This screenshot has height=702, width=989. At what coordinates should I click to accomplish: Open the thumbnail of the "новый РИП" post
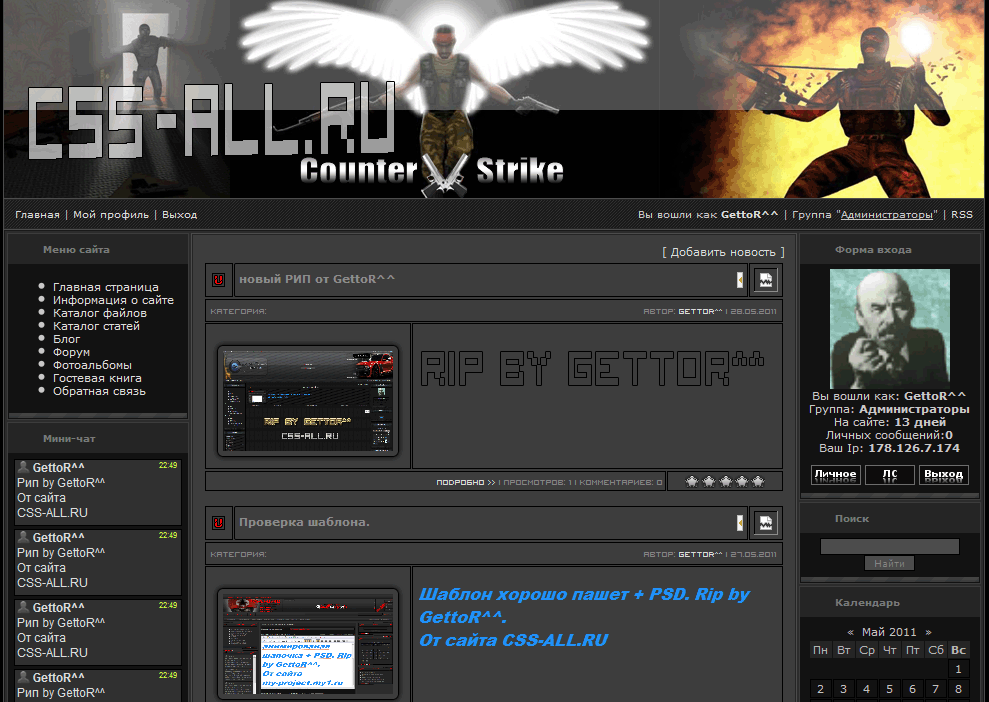click(x=308, y=401)
